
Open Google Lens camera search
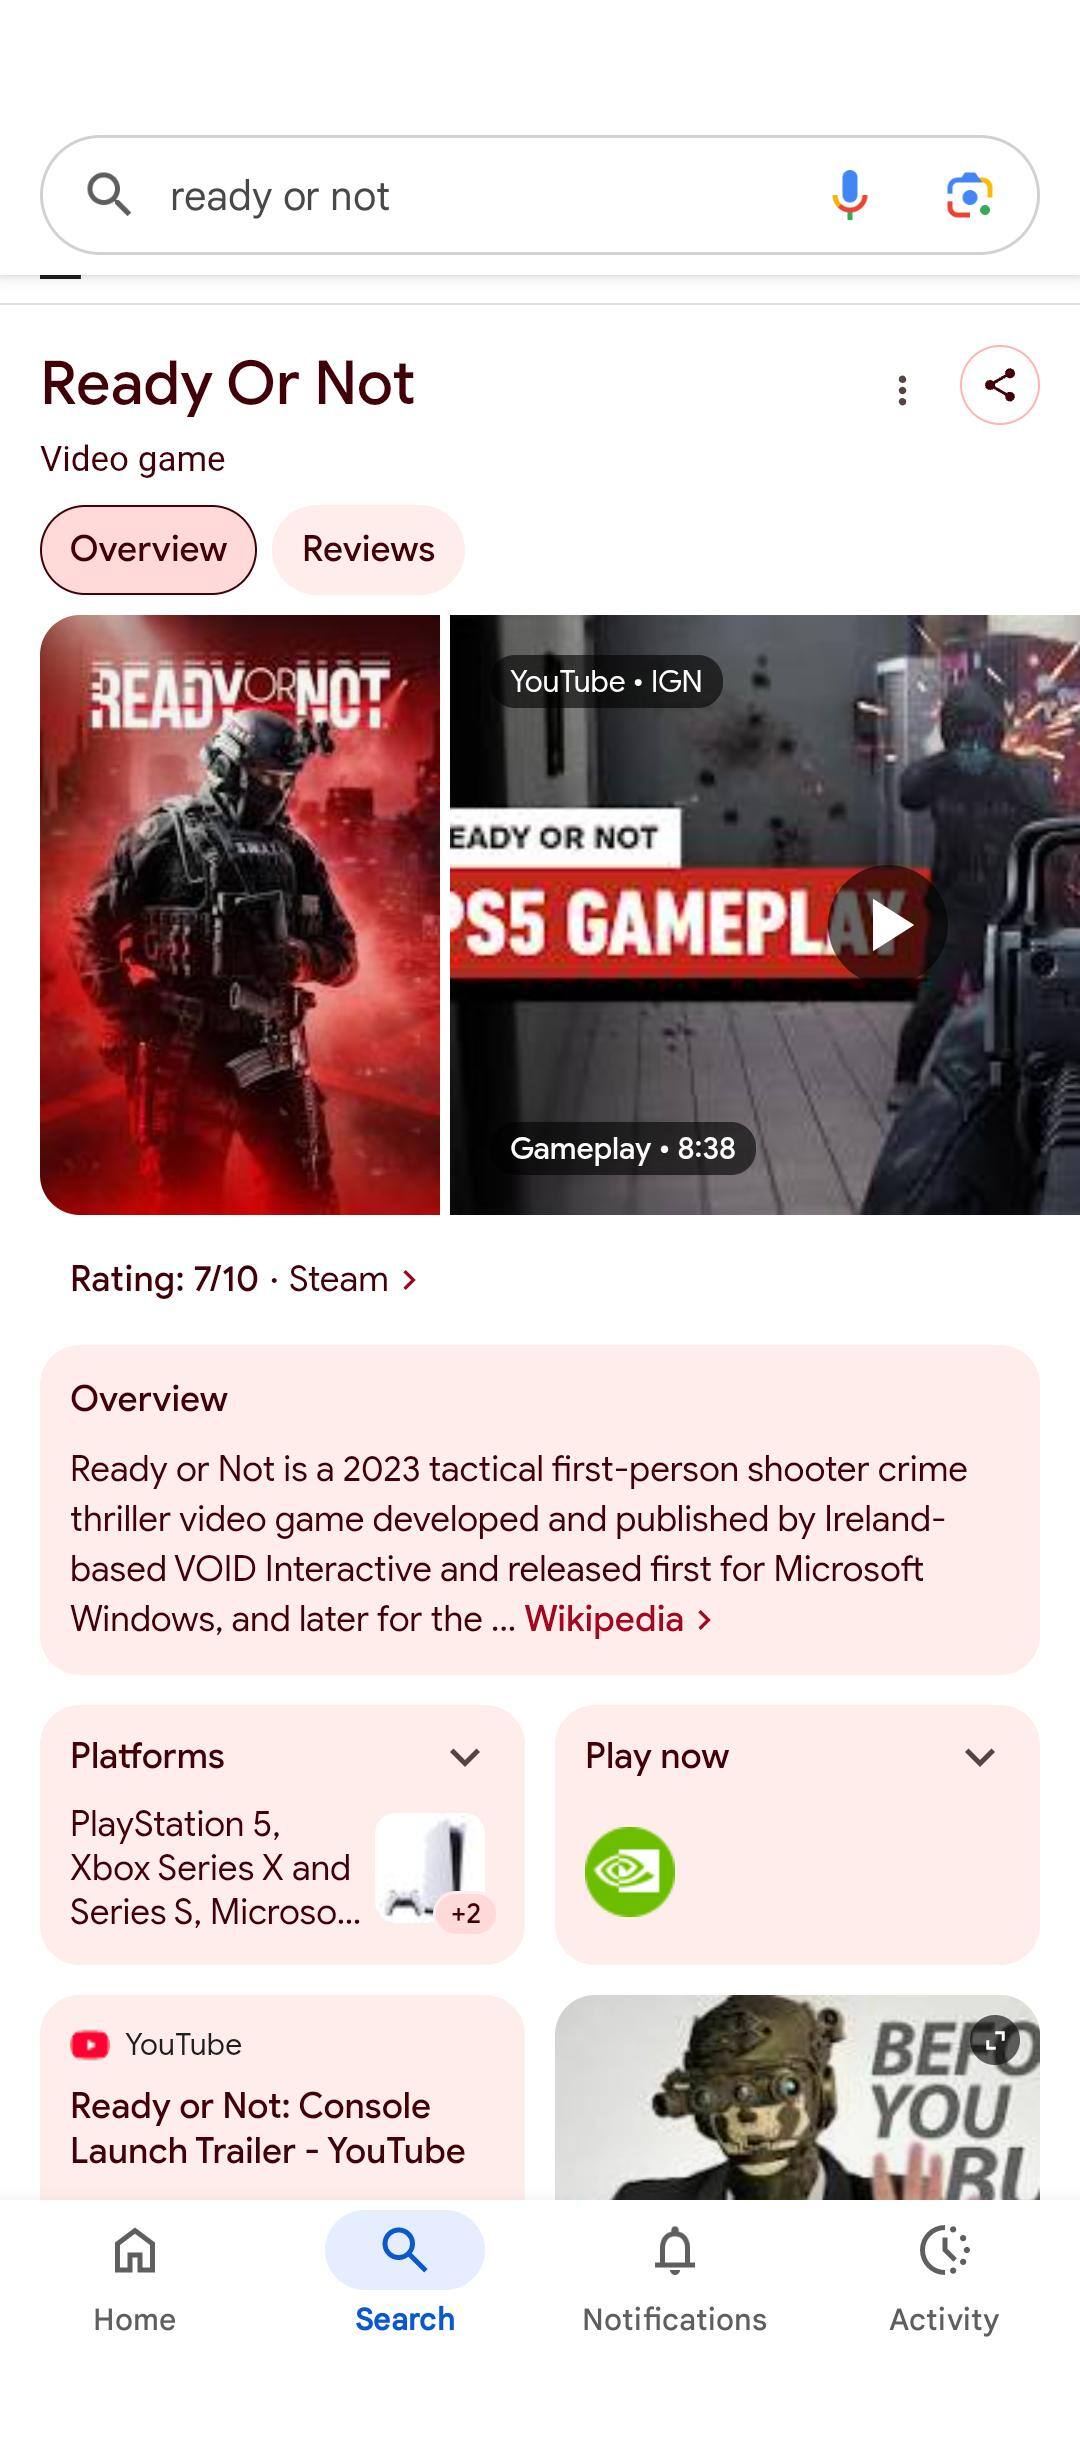(x=969, y=195)
